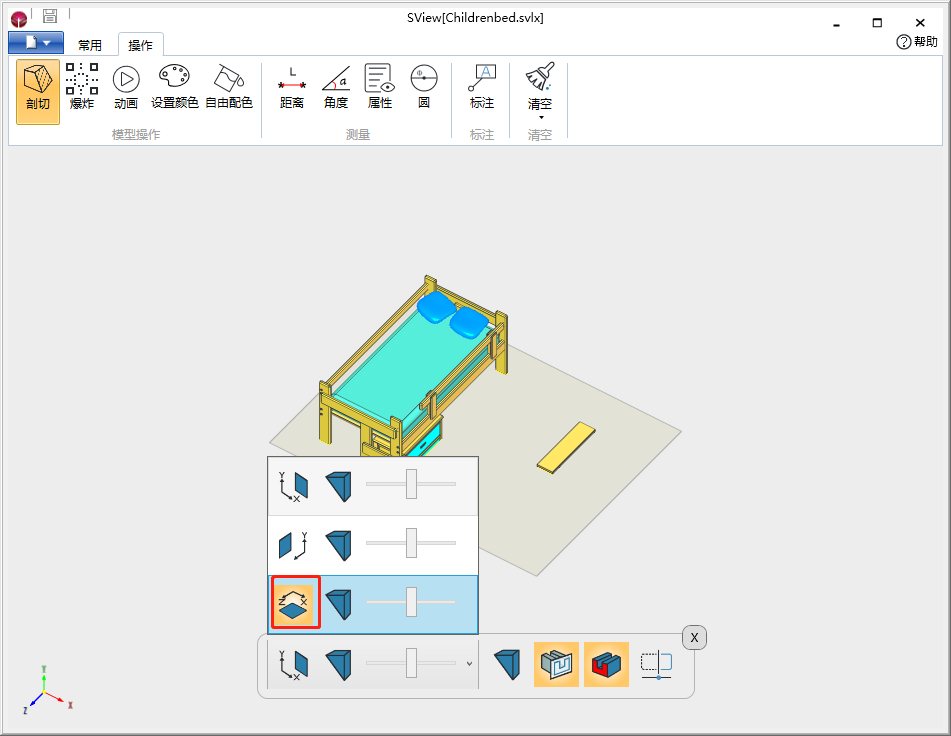Select the 自由配色 paint bucket tool
The height and width of the screenshot is (736, 951).
pos(229,86)
